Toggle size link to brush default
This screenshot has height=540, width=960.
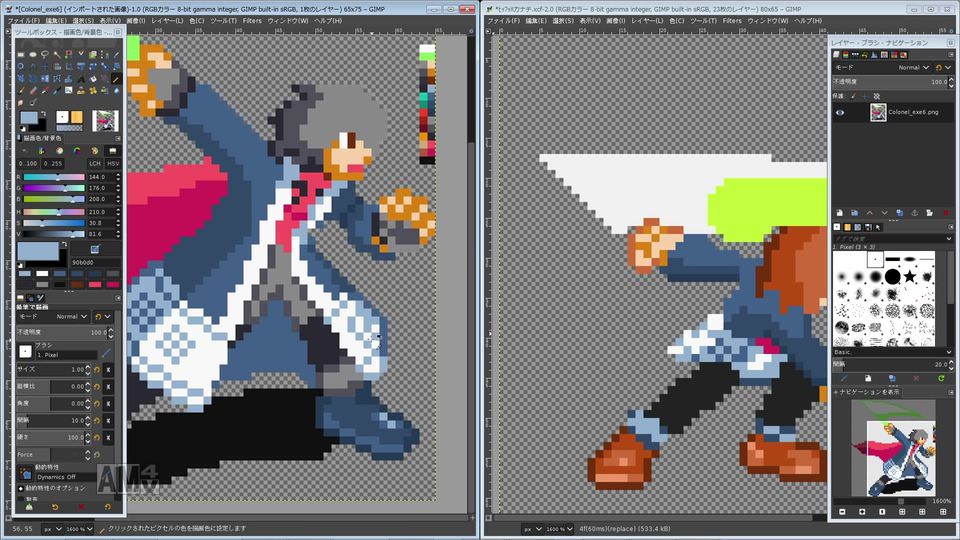click(x=108, y=370)
